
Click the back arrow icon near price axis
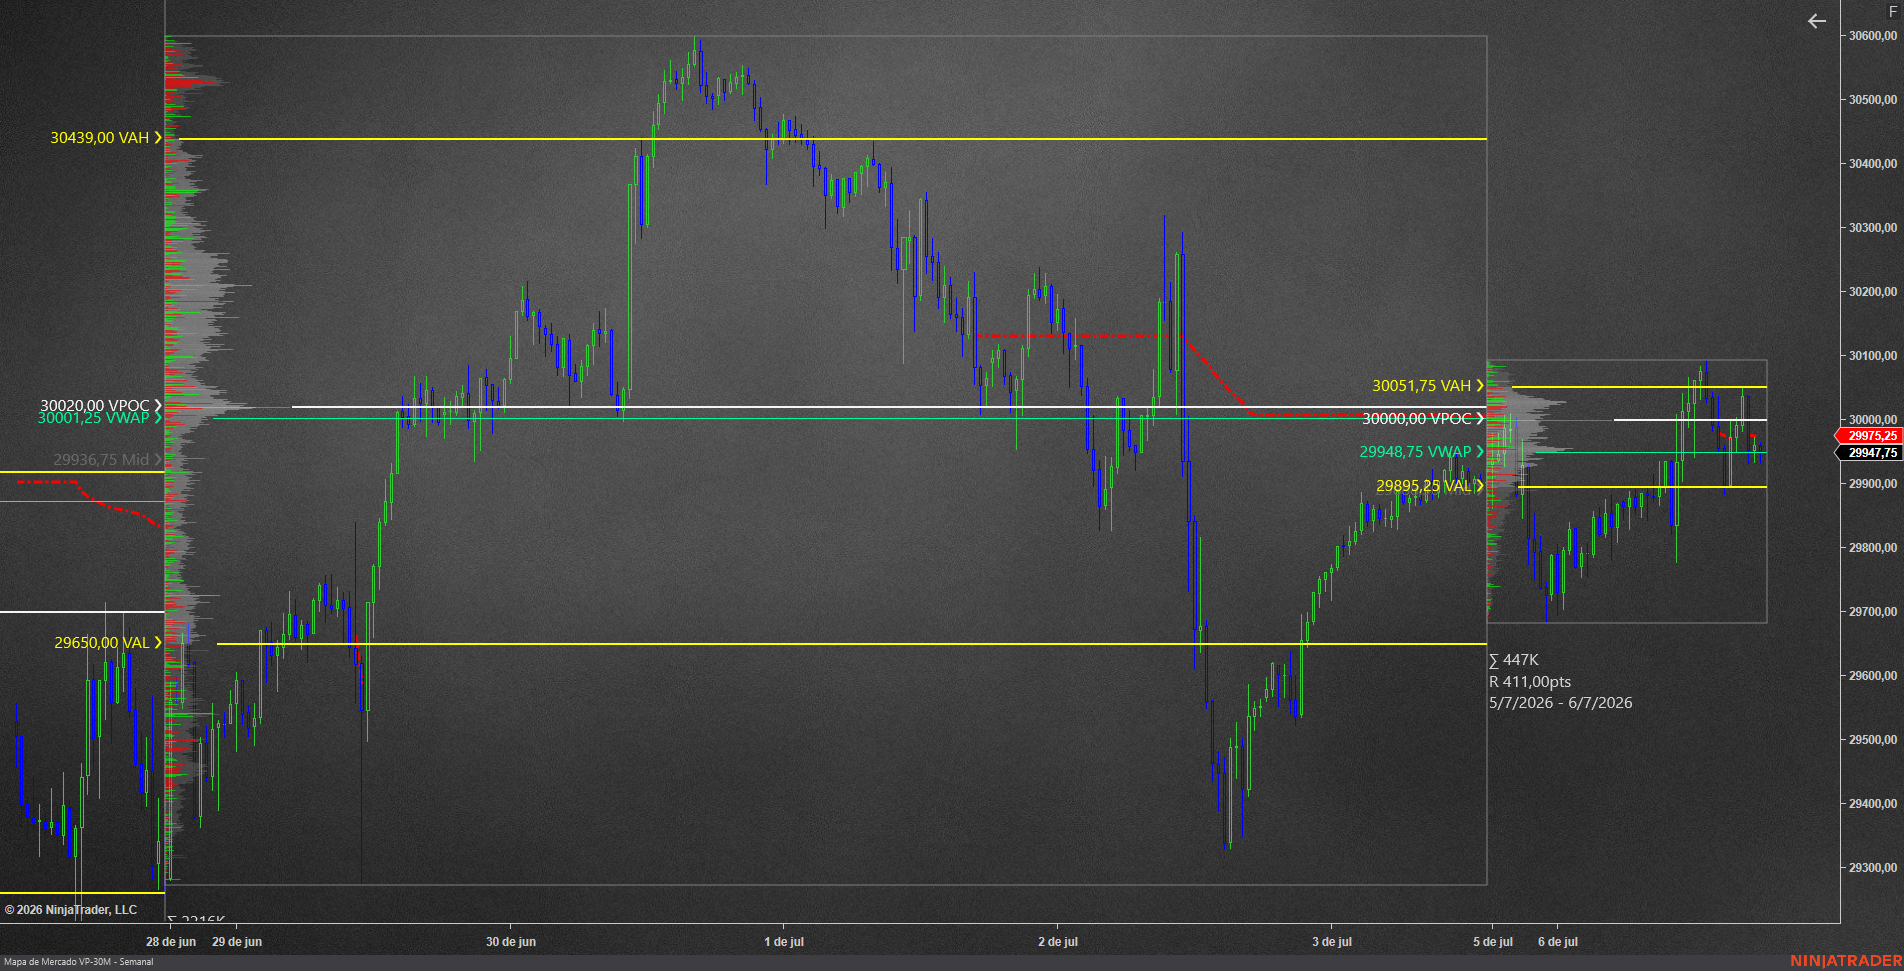point(1817,21)
